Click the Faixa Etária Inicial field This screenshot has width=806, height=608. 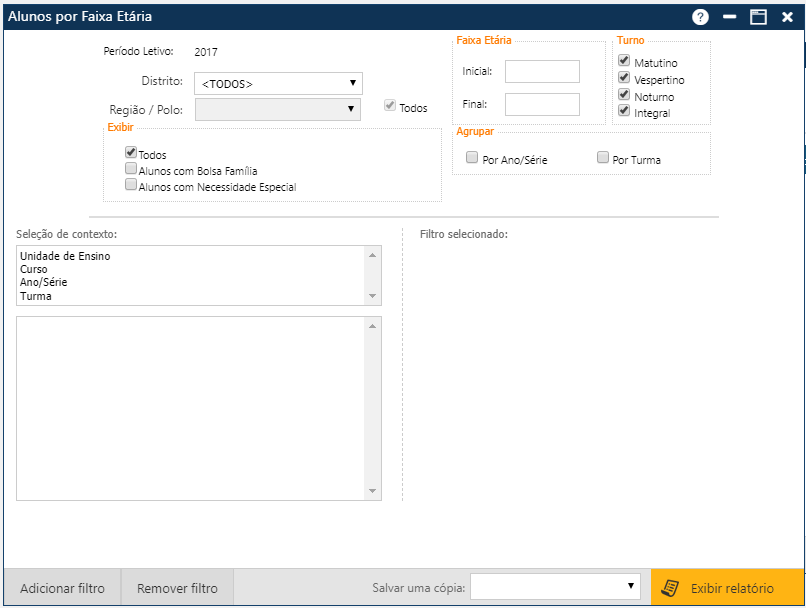[x=542, y=72]
